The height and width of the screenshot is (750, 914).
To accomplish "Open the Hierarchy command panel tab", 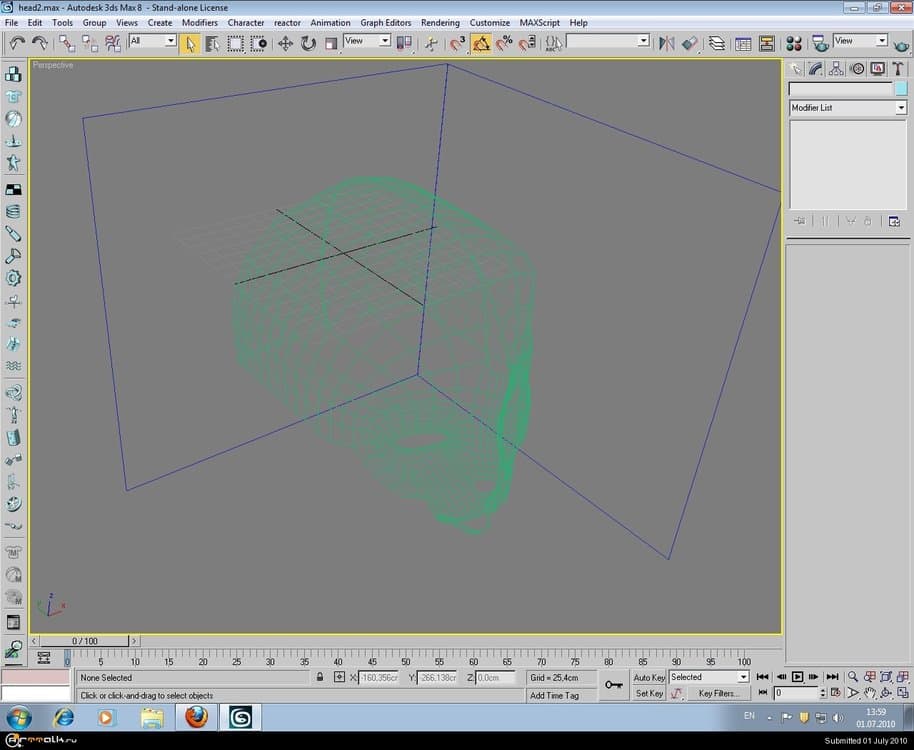I will pyautogui.click(x=836, y=69).
